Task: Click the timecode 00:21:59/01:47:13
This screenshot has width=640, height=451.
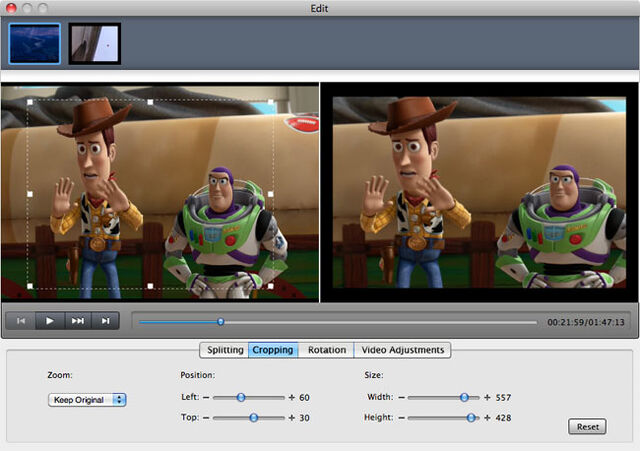Action: click(x=586, y=322)
